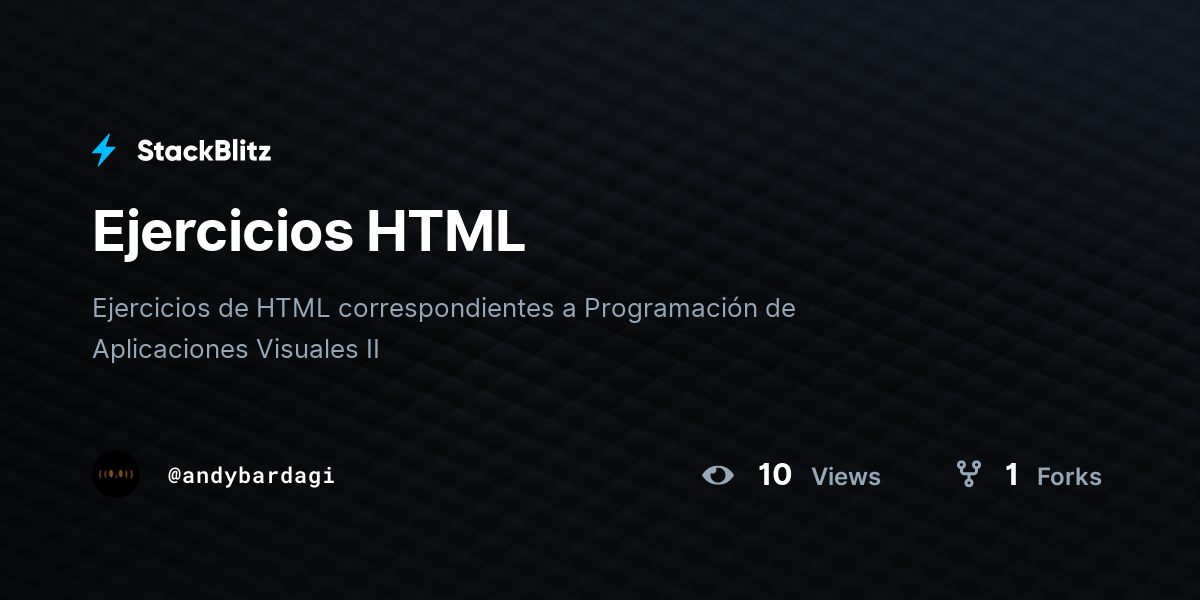Click the number 1 forks count

1012,474
